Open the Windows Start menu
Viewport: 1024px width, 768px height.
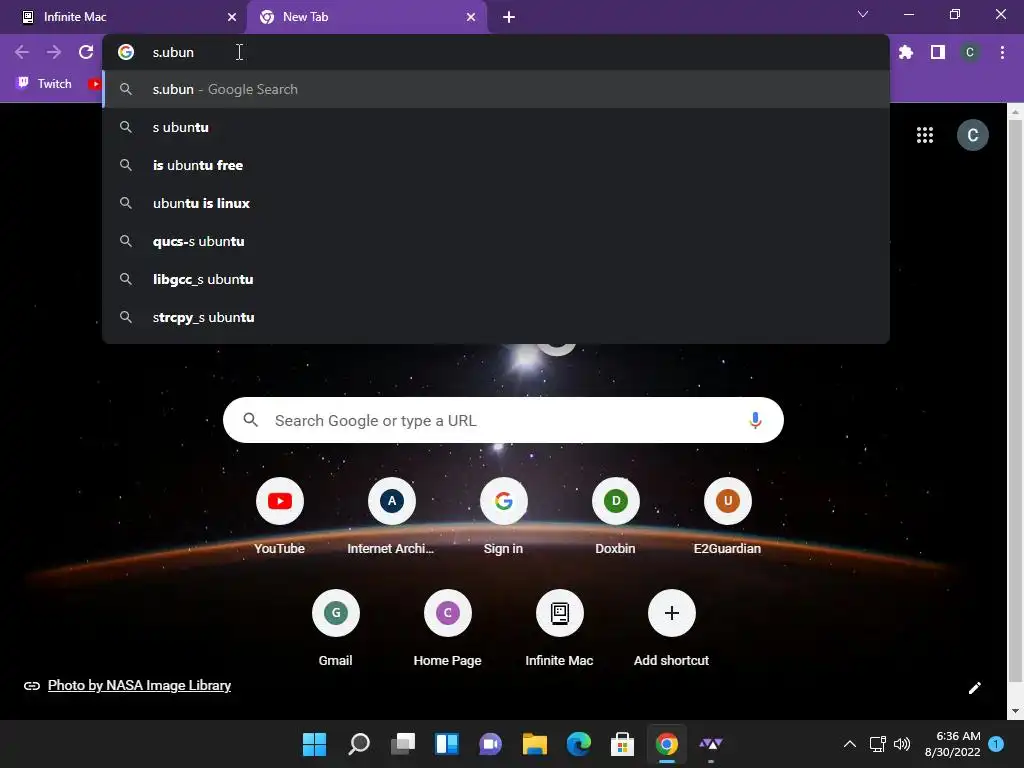[x=314, y=744]
